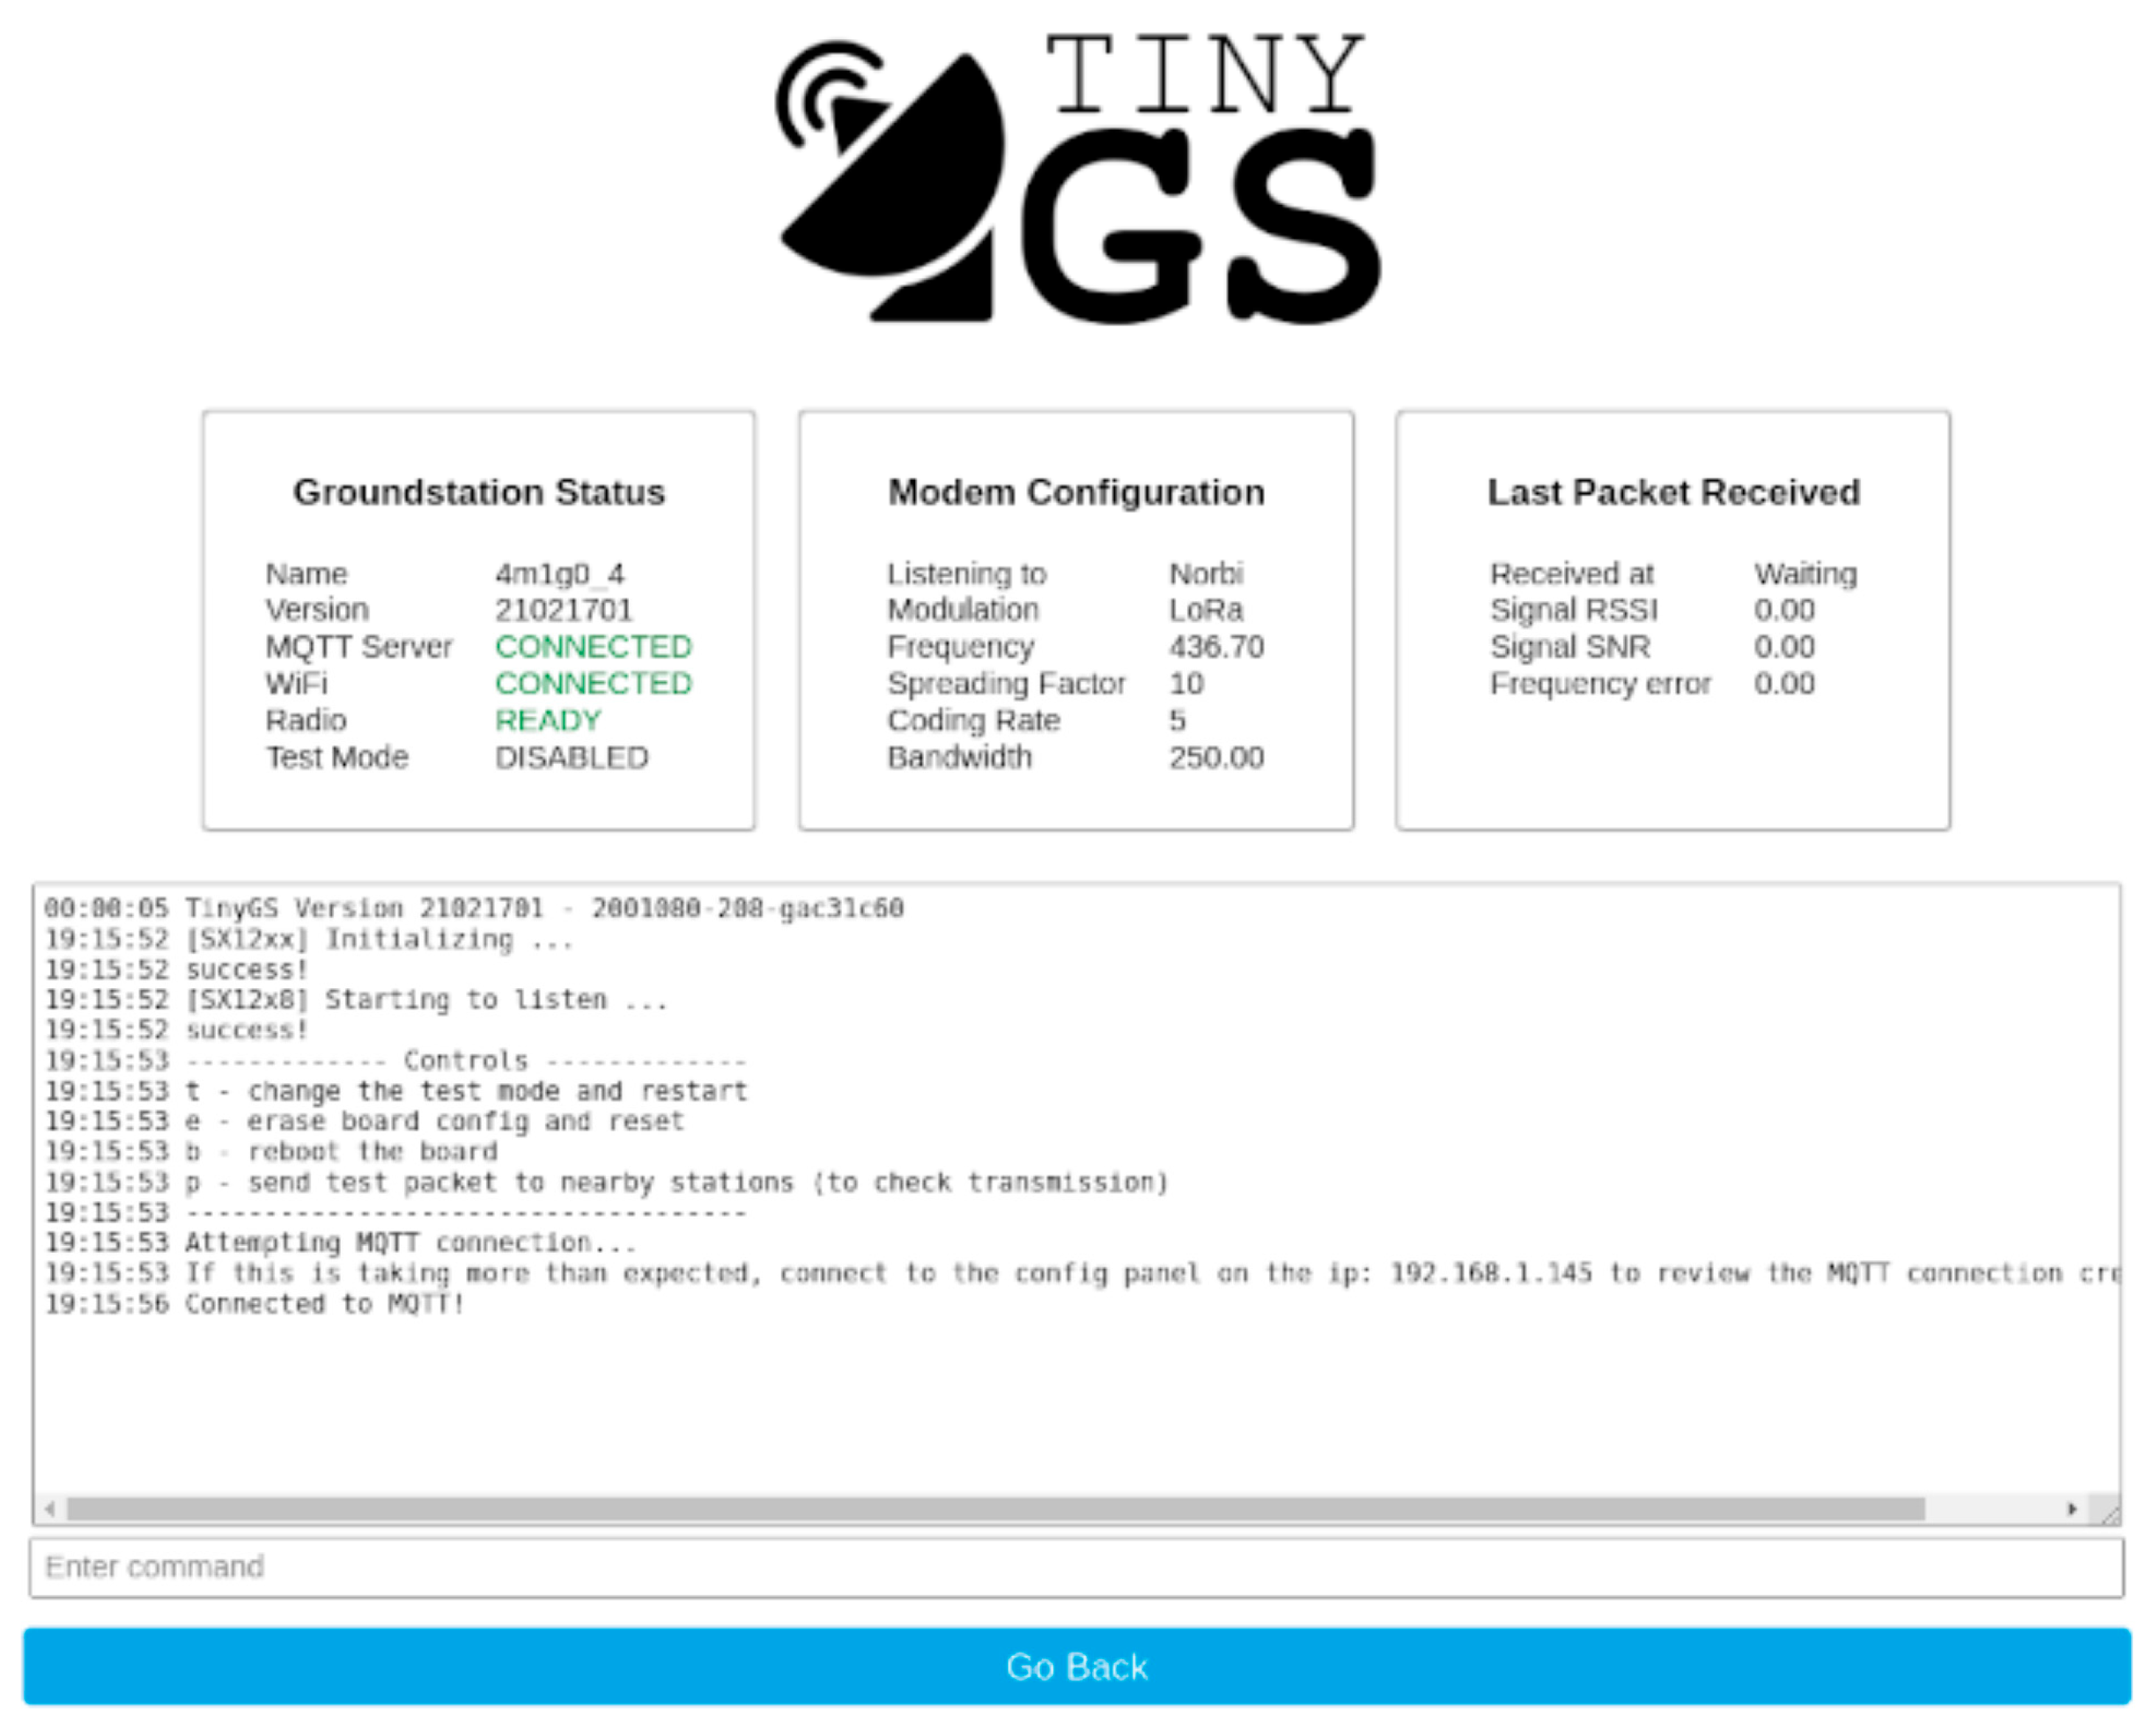Click the Go Back button
Image resolution: width=2156 pixels, height=1735 pixels.
click(1077, 1666)
